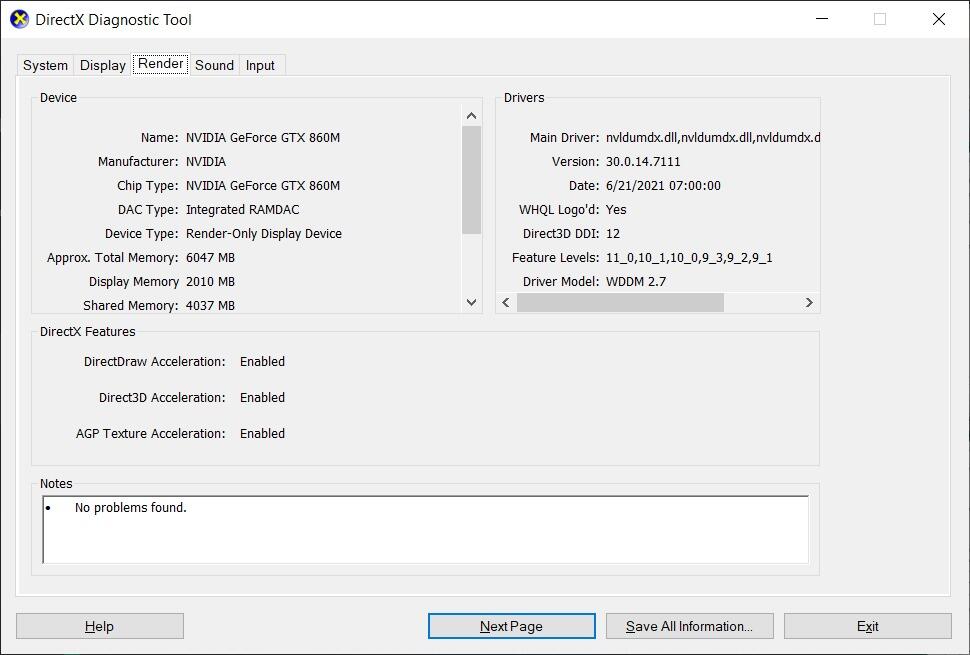Switch to the System tab
This screenshot has width=970, height=655.
[x=45, y=65]
